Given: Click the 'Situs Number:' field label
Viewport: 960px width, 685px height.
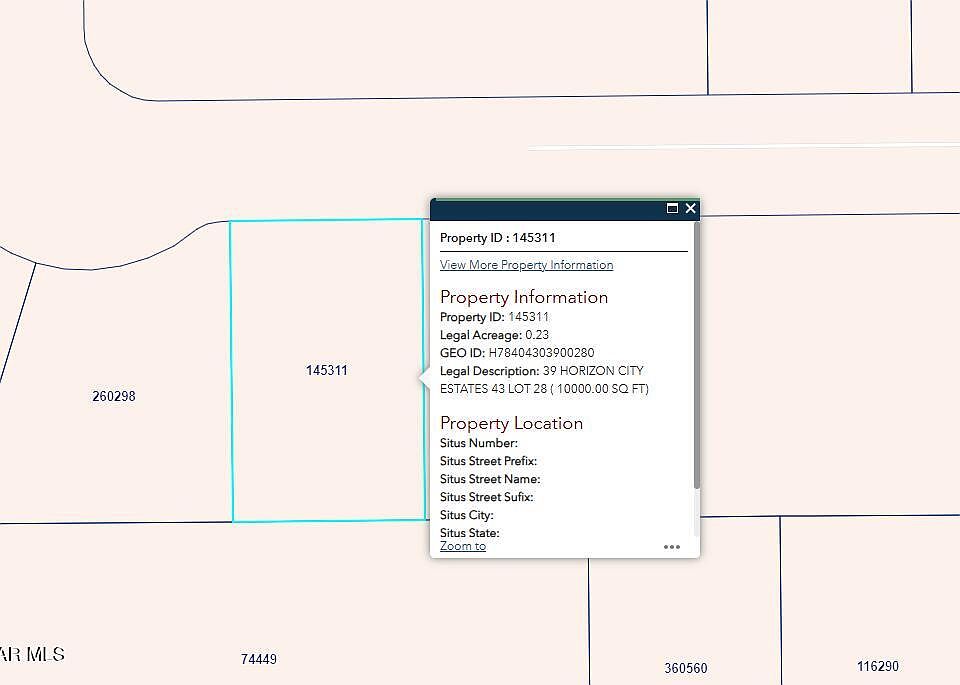Looking at the screenshot, I should [x=479, y=443].
